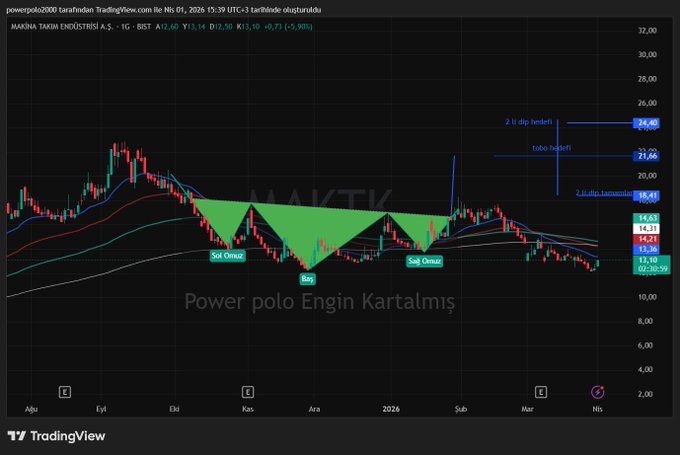Screen dimensions: 680x455
Task: Click the Eki label on the time axis
Action: click(x=174, y=409)
